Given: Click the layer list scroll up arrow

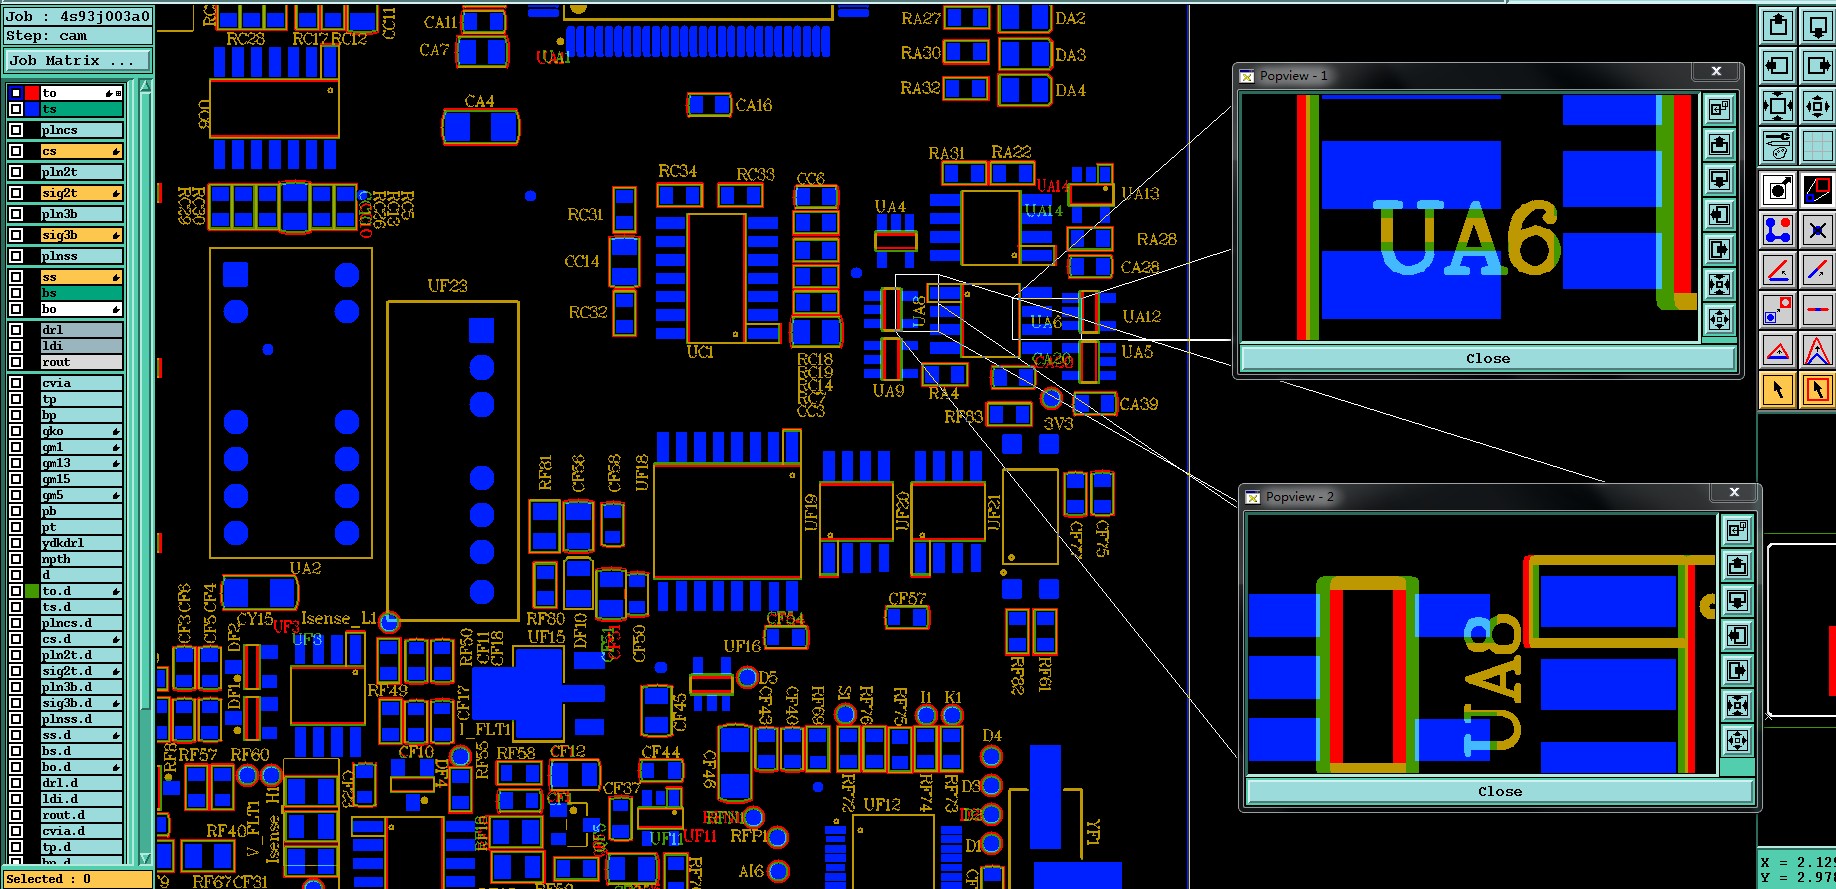Looking at the screenshot, I should [145, 87].
